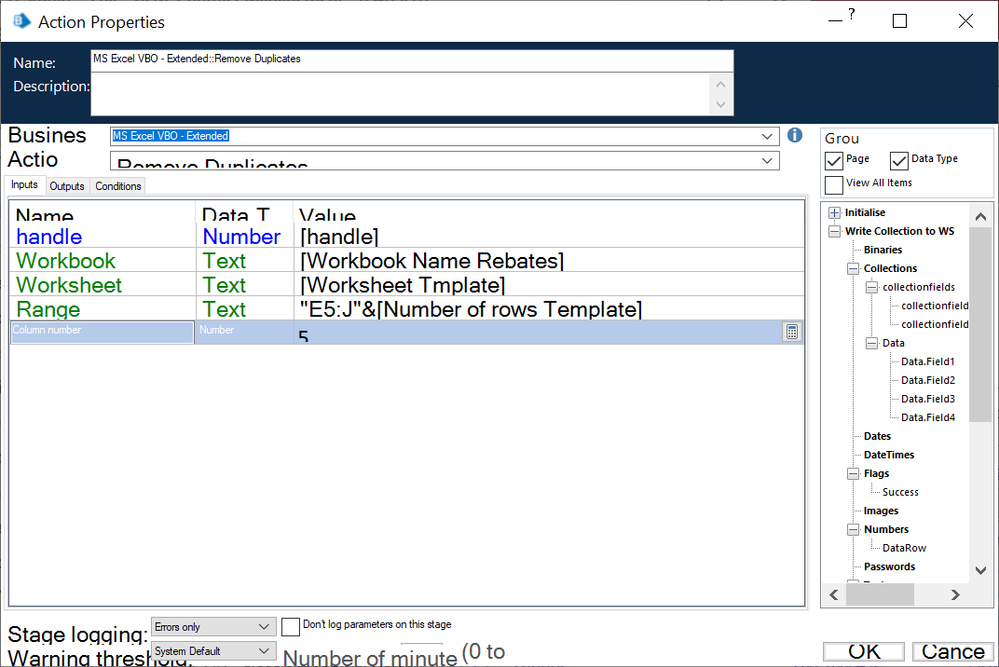The height and width of the screenshot is (667, 999).
Task: Click the Description text area
Action: click(x=400, y=94)
